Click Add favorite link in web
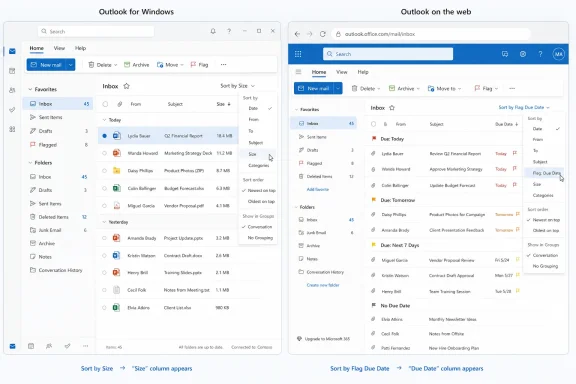The width and height of the screenshot is (576, 384). (x=318, y=190)
